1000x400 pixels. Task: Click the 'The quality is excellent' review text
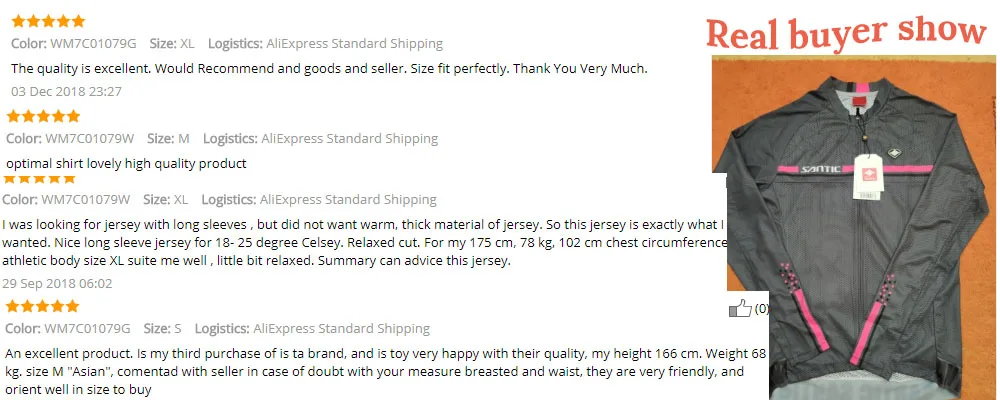(x=330, y=69)
